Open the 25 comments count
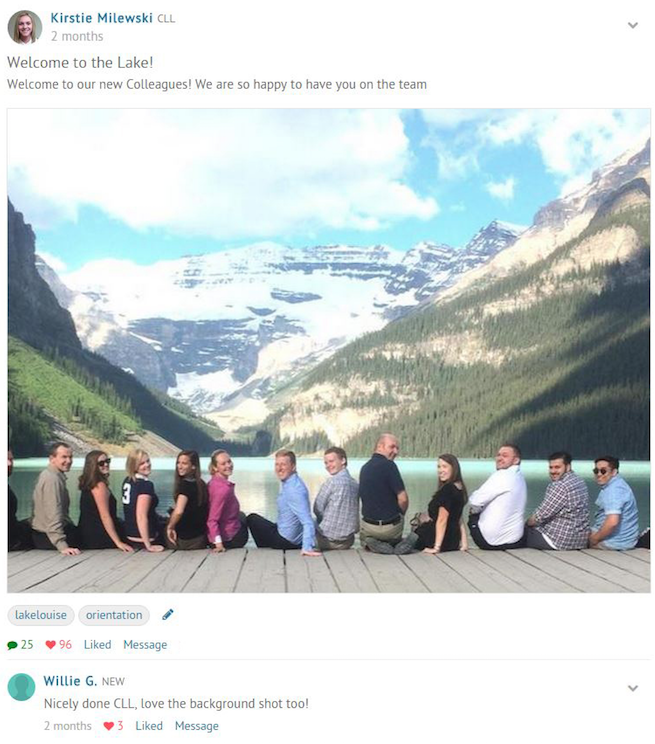 [27, 644]
